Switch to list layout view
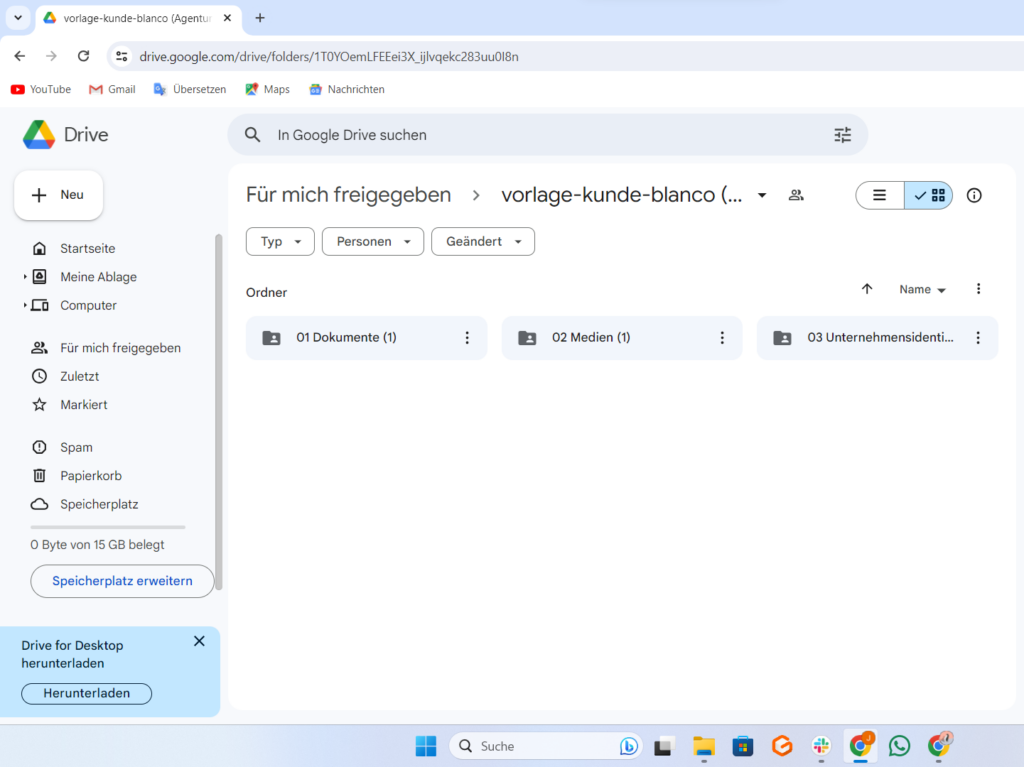 [x=880, y=195]
